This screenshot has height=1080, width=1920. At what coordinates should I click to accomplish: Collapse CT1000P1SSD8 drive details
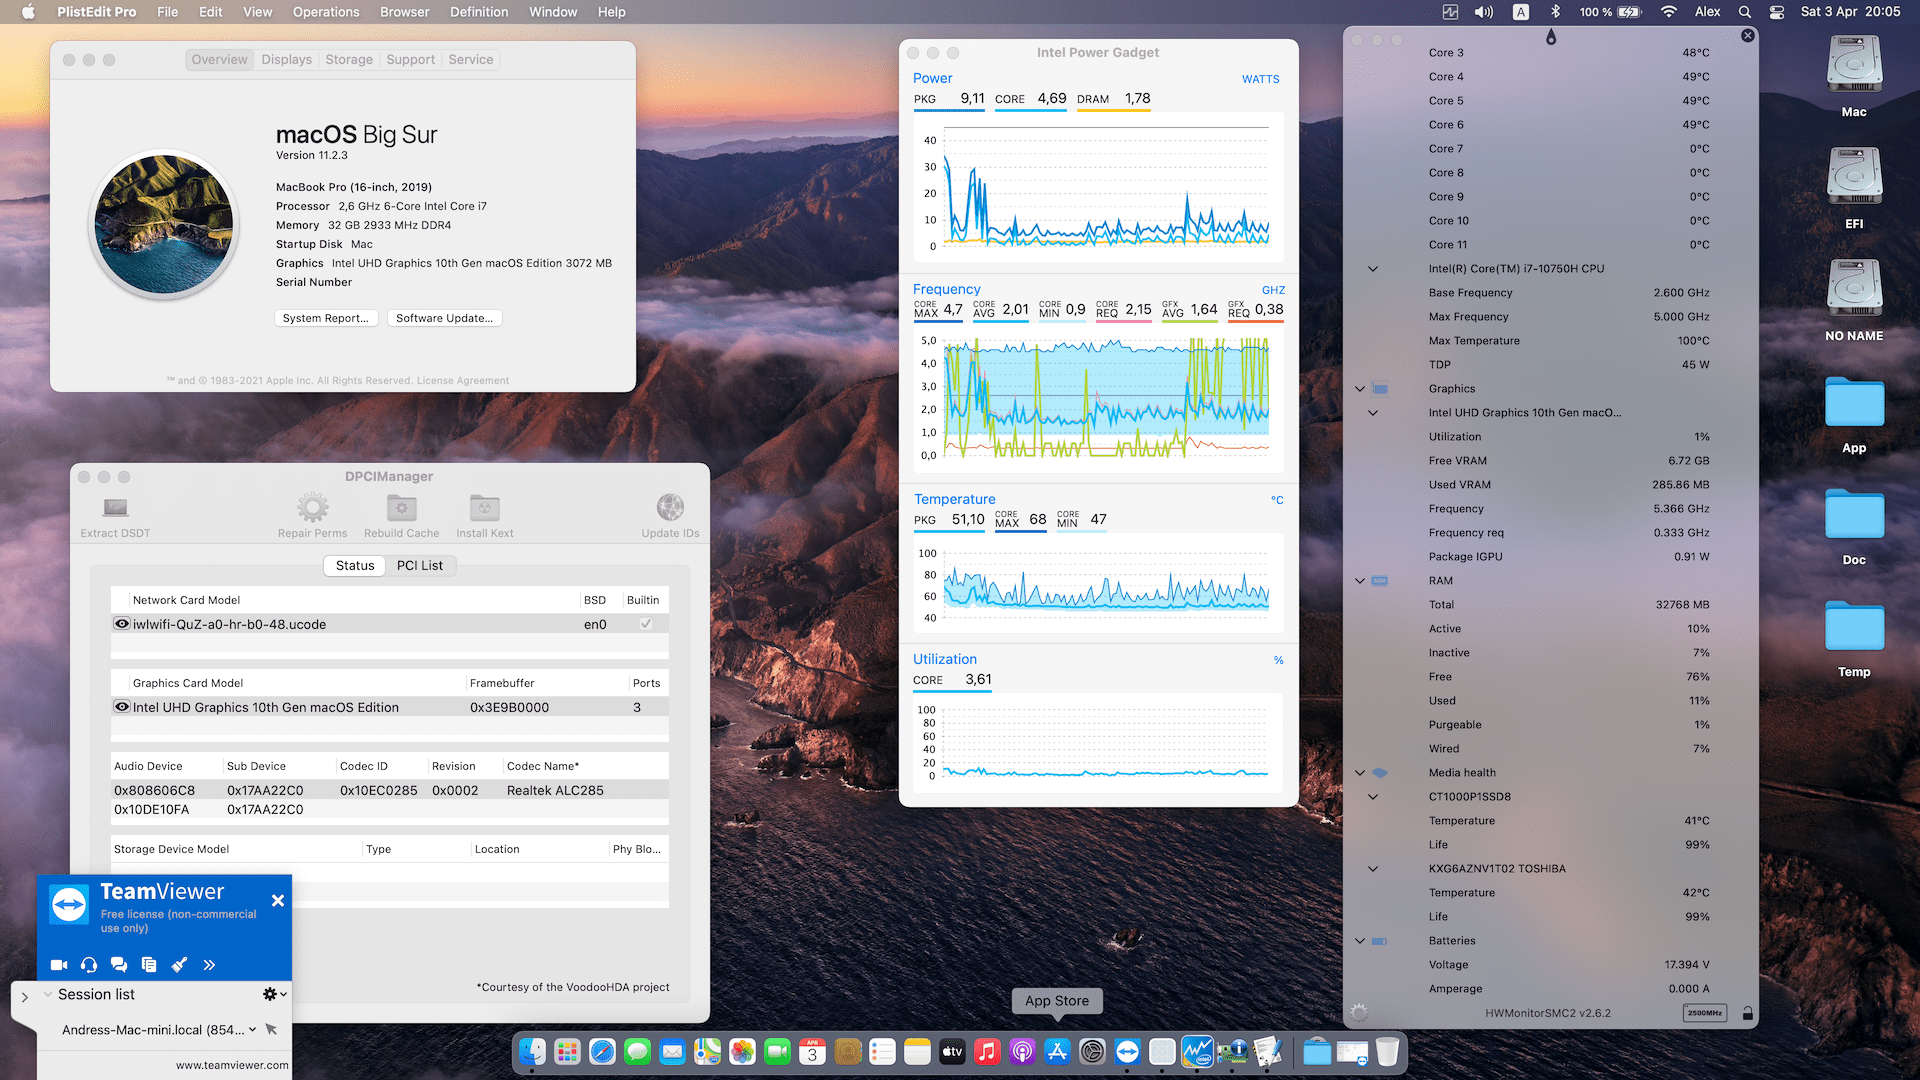coord(1373,797)
